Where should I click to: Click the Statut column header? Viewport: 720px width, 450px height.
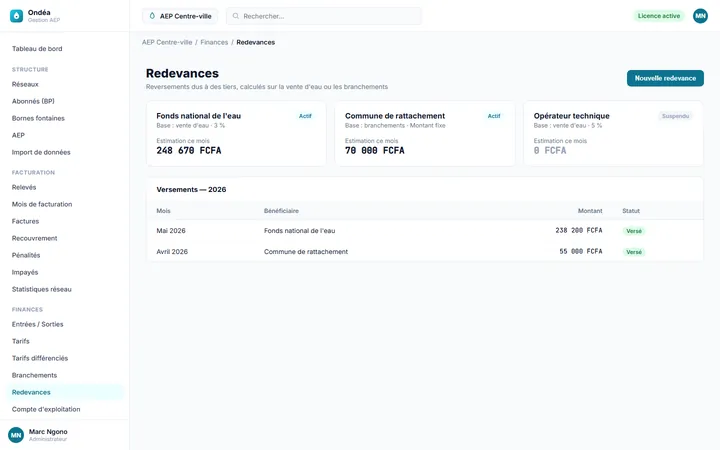click(x=631, y=211)
